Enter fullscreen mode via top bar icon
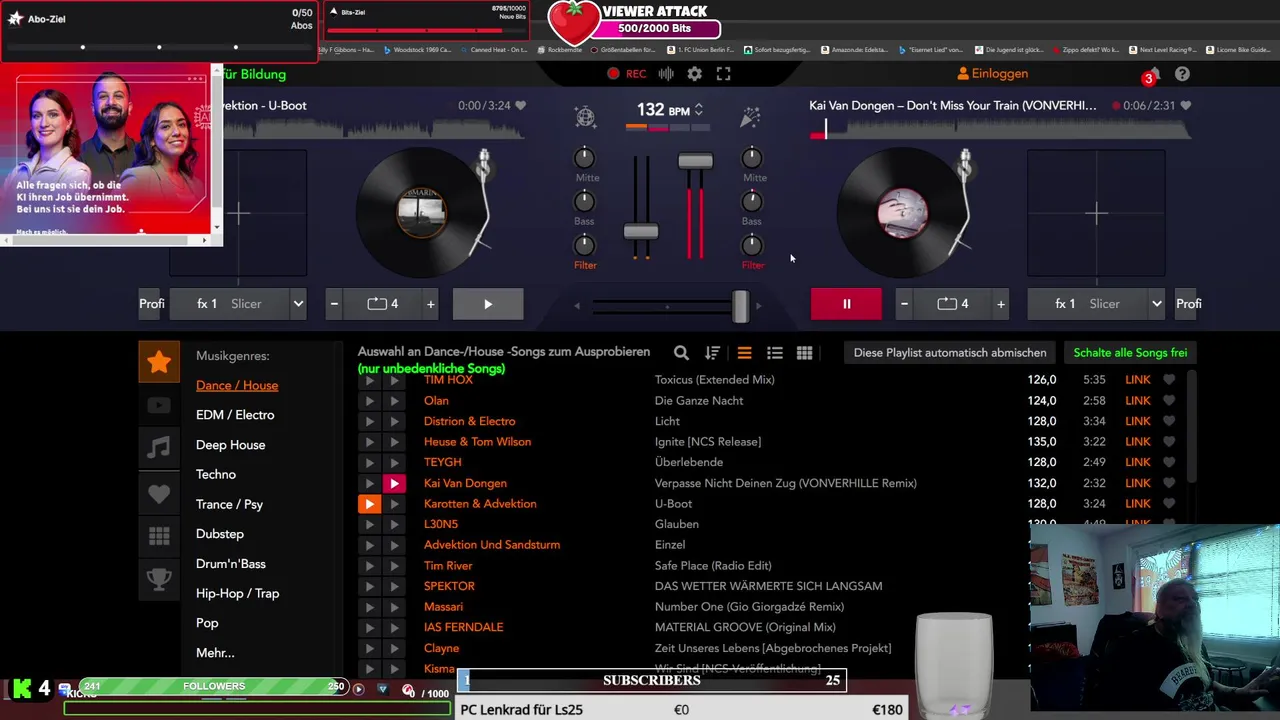 (x=723, y=74)
